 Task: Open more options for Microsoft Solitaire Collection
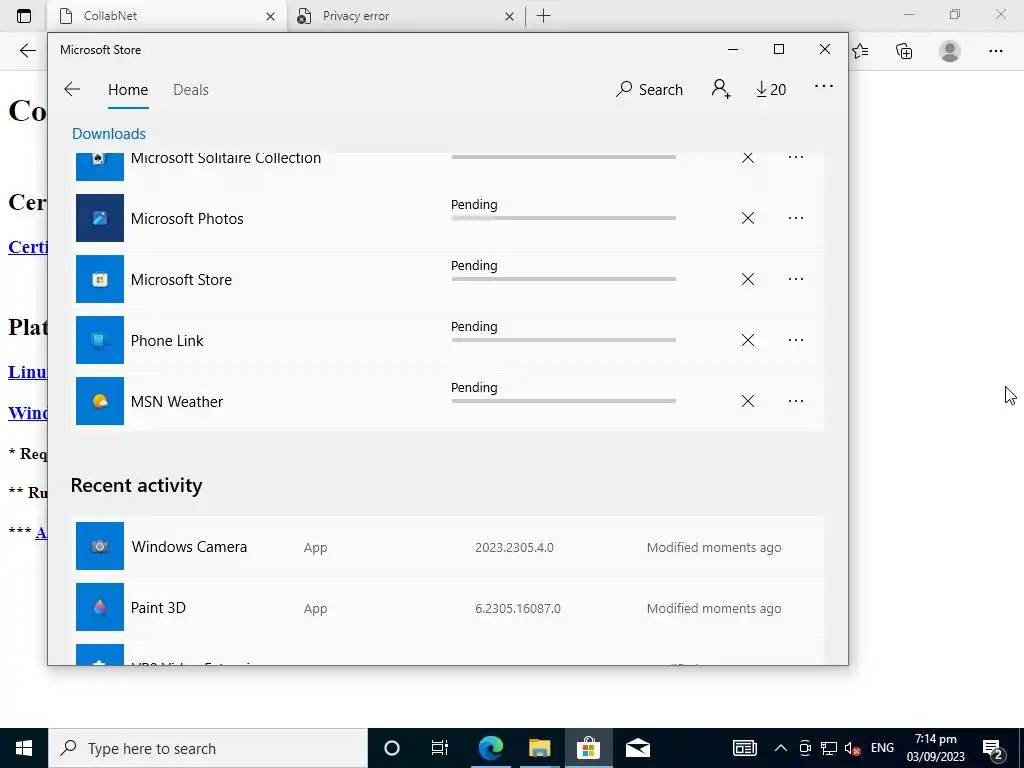click(x=795, y=157)
